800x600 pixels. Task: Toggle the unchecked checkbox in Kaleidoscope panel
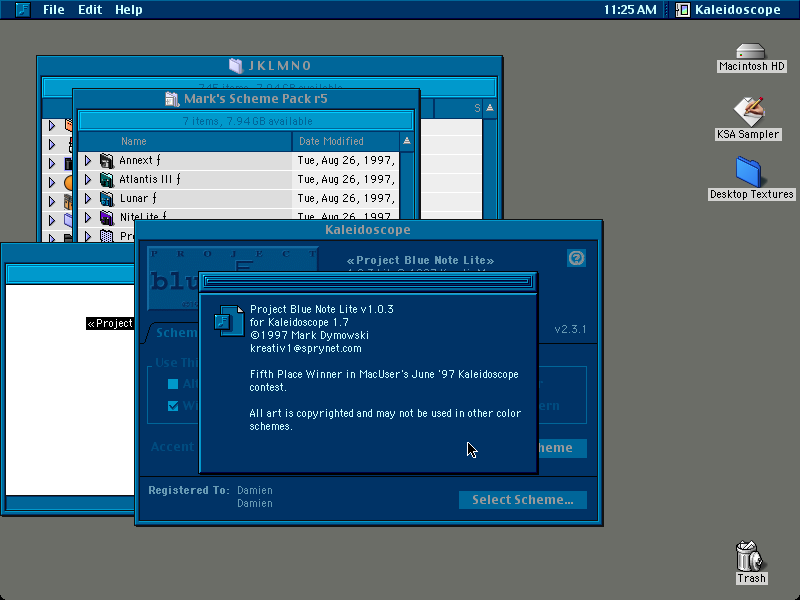click(x=173, y=384)
